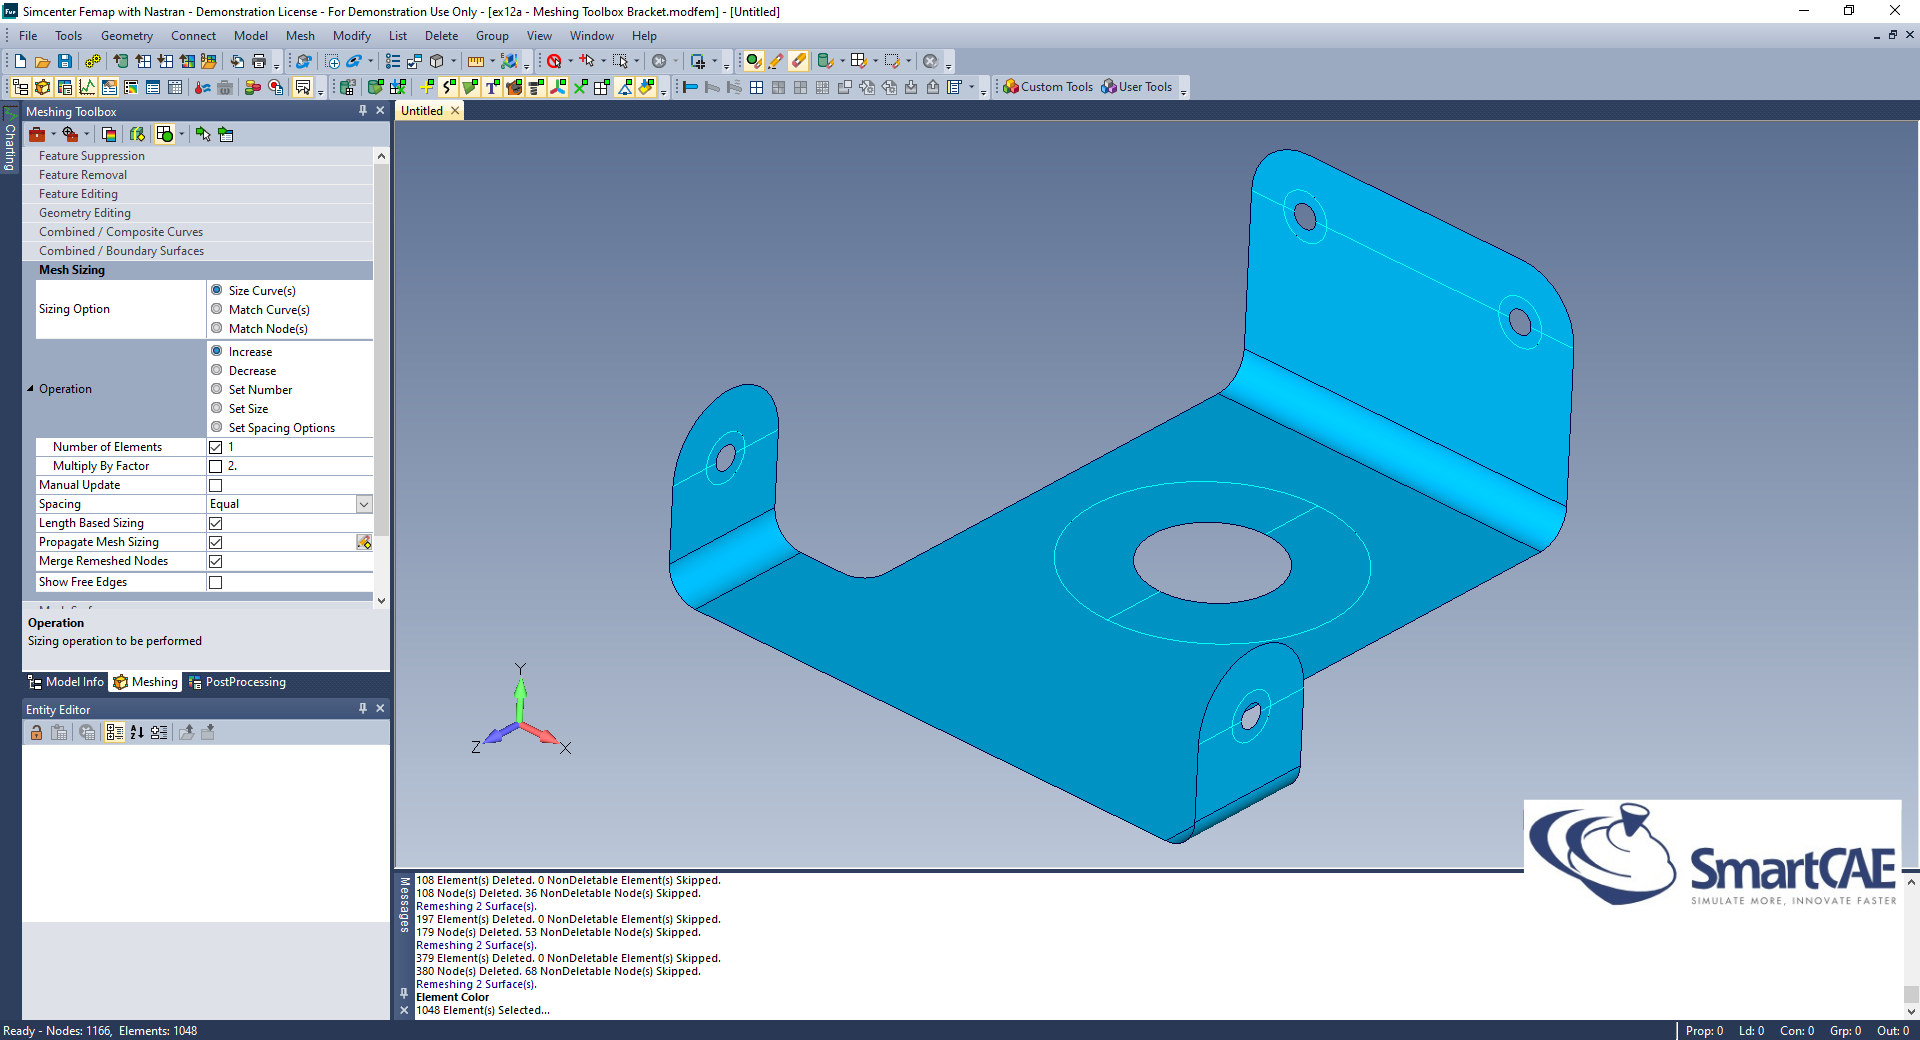Screen dimensions: 1920x1040
Task: Click the zoom window plus icon
Action: (x=333, y=61)
